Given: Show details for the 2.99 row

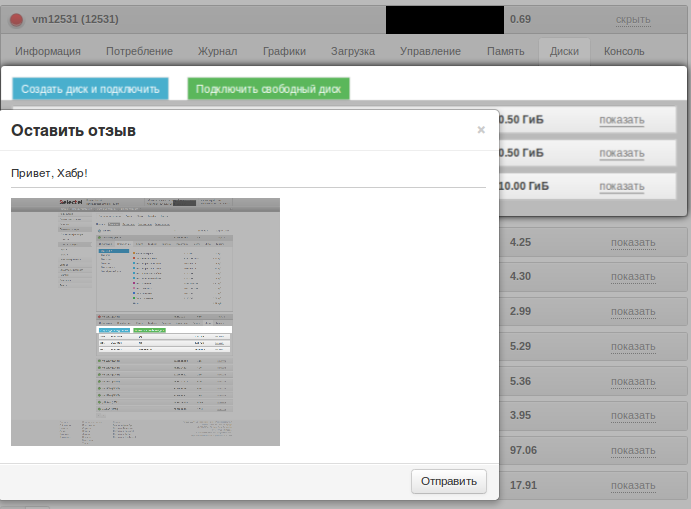Looking at the screenshot, I should [633, 312].
